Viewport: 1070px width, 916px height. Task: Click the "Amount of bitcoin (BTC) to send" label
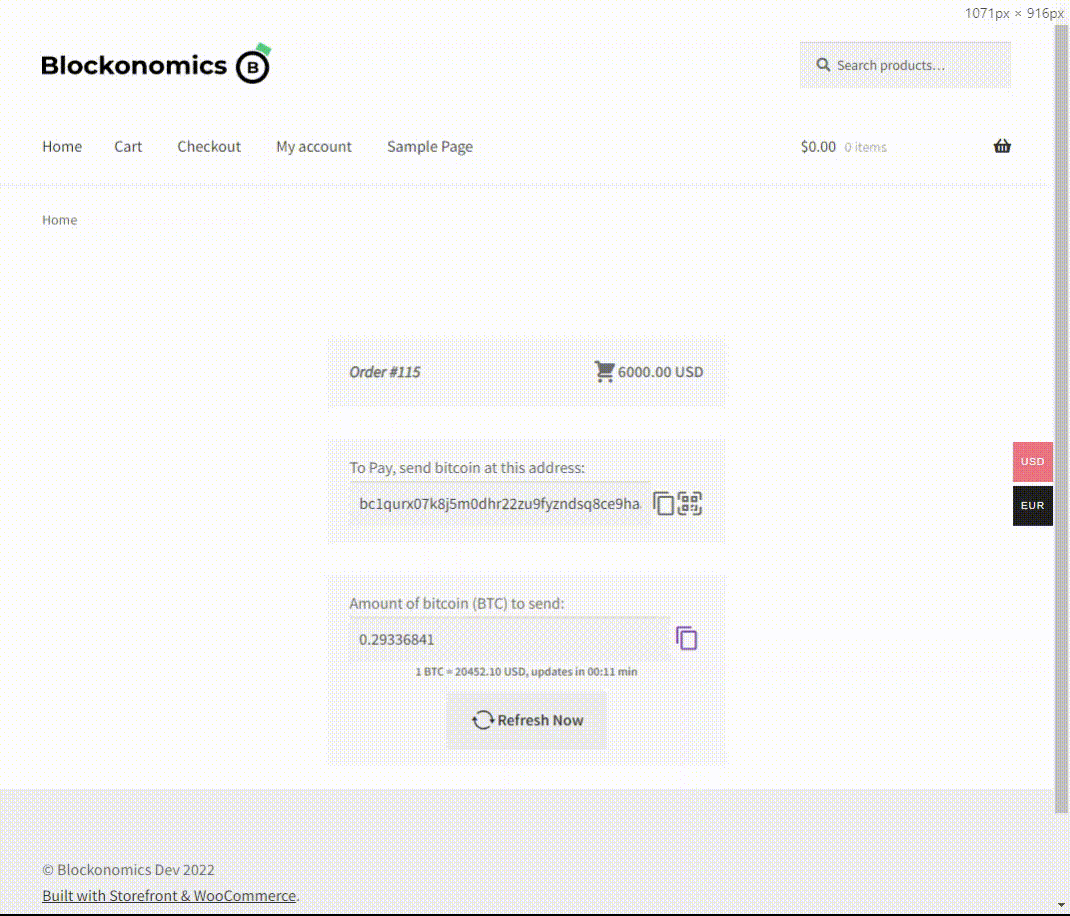457,603
